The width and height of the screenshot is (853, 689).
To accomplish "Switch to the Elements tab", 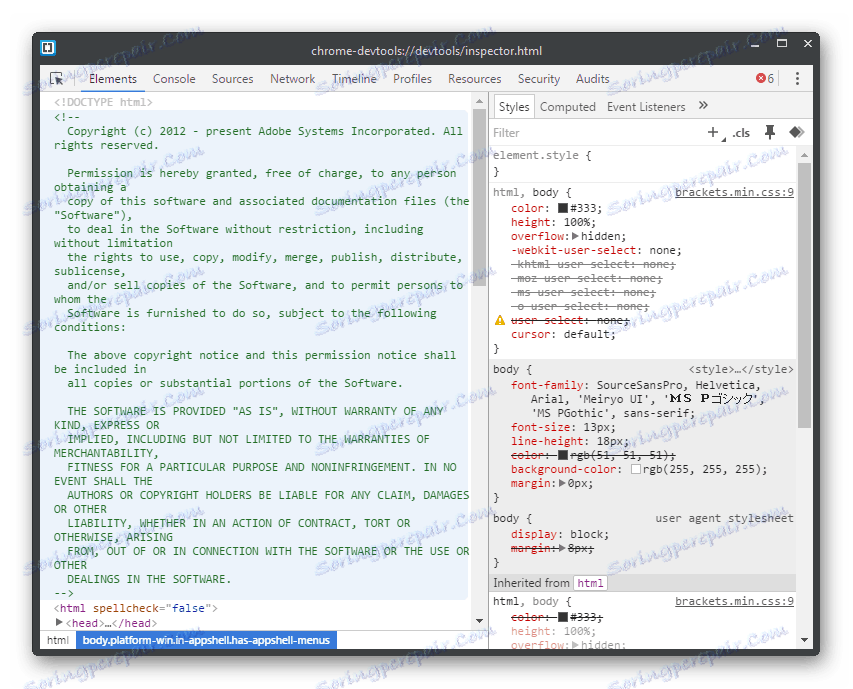I will [113, 79].
